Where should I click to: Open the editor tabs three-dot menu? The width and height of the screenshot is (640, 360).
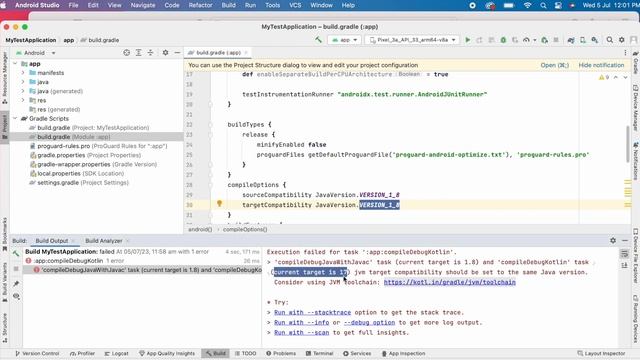(x=625, y=53)
